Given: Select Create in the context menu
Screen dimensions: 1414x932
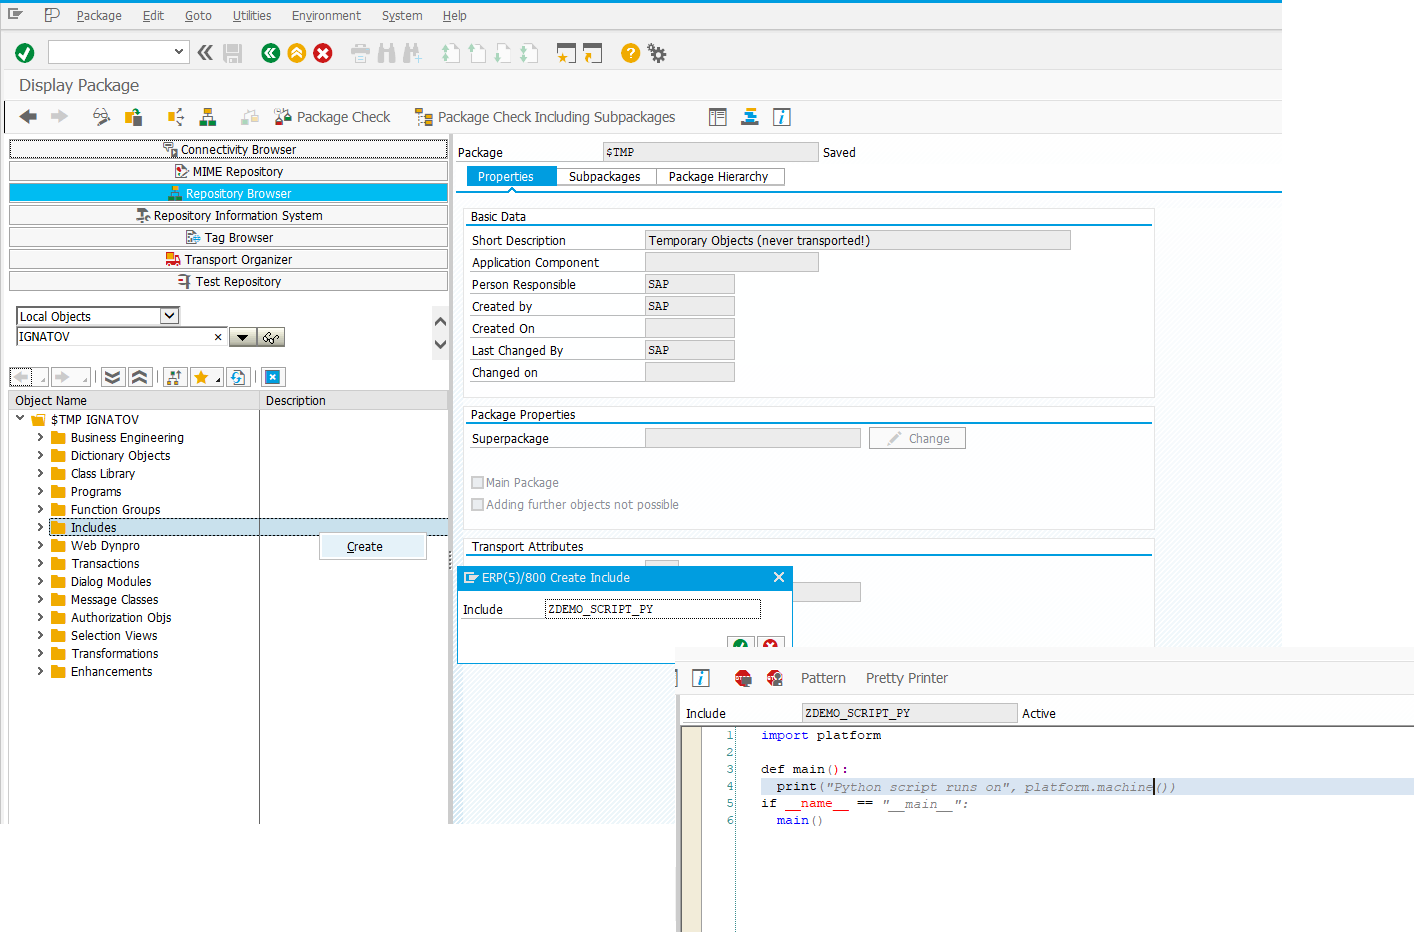Looking at the screenshot, I should coord(372,547).
